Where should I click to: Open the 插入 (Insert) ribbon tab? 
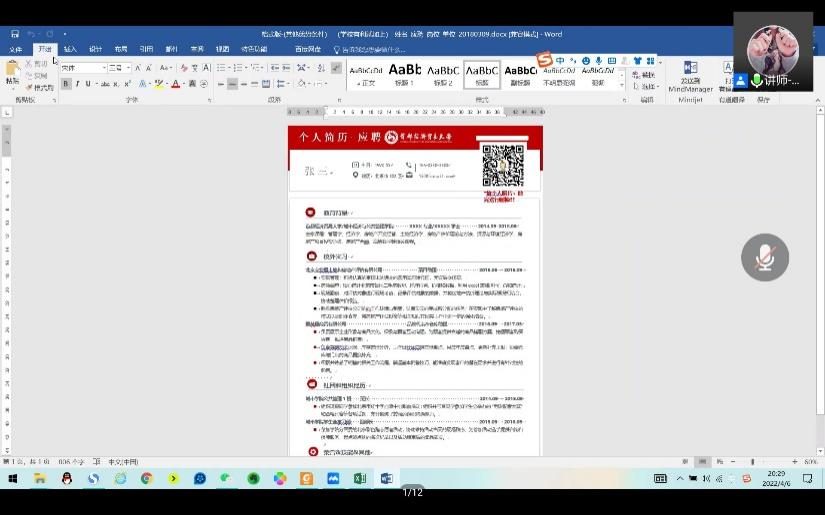click(x=70, y=49)
